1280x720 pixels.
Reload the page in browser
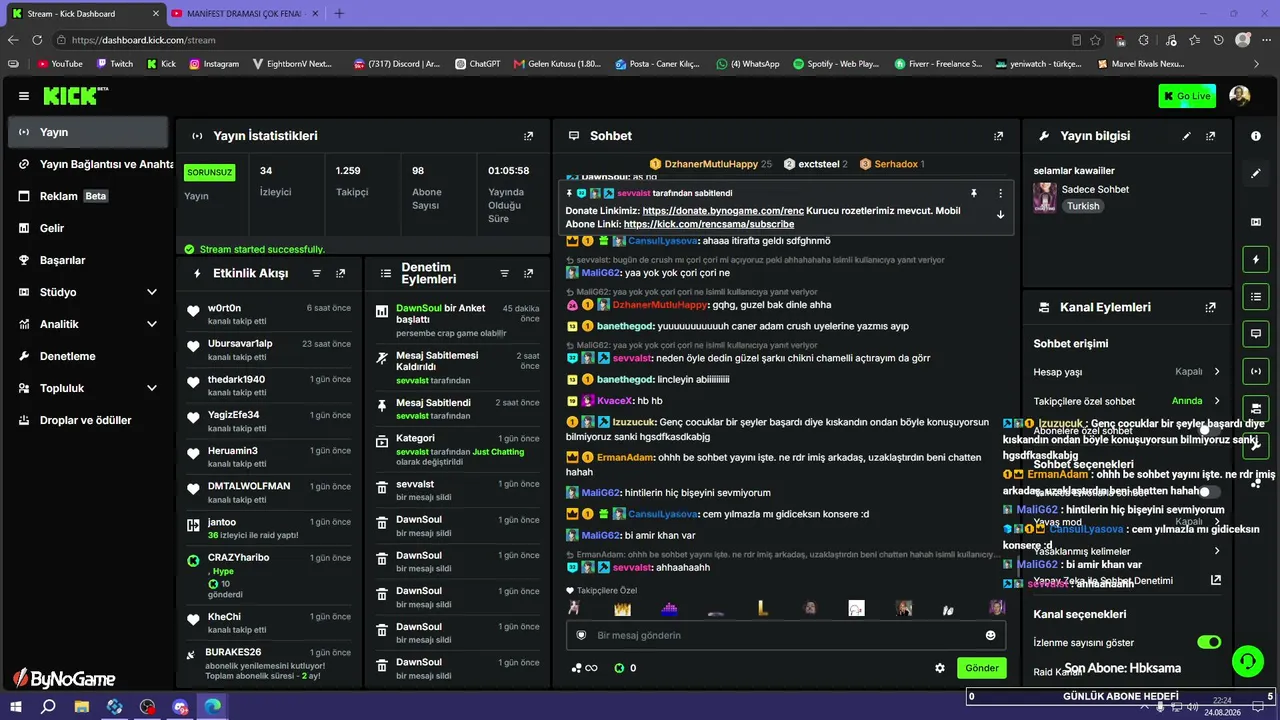[x=37, y=40]
